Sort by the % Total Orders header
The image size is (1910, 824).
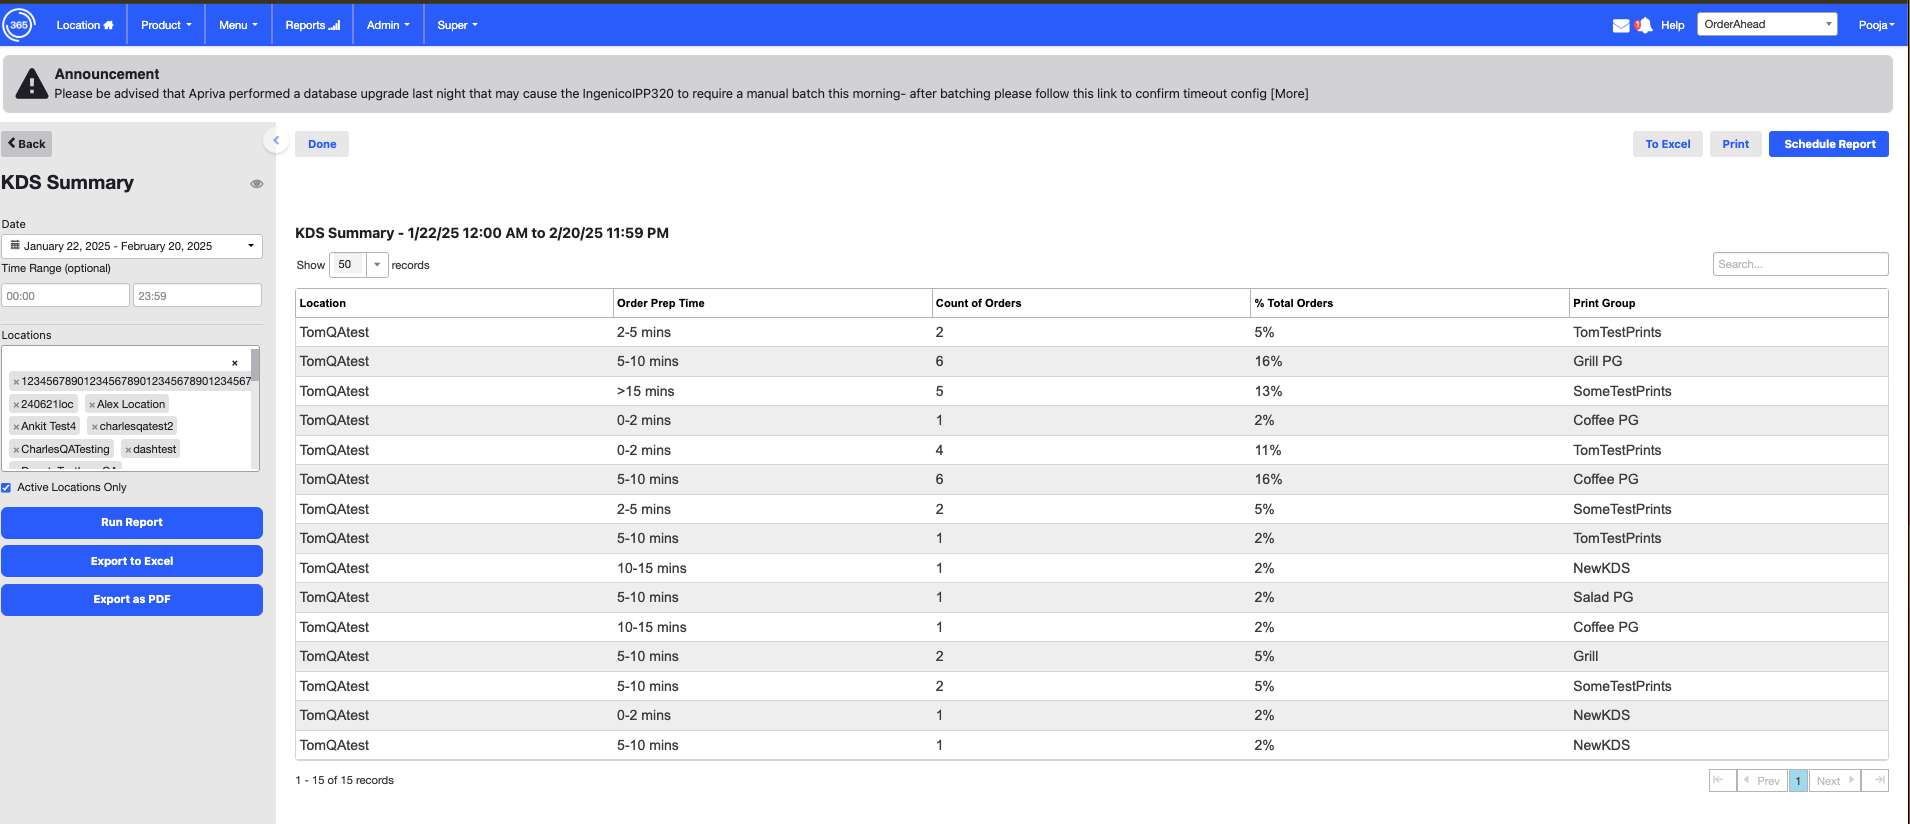click(1410, 303)
